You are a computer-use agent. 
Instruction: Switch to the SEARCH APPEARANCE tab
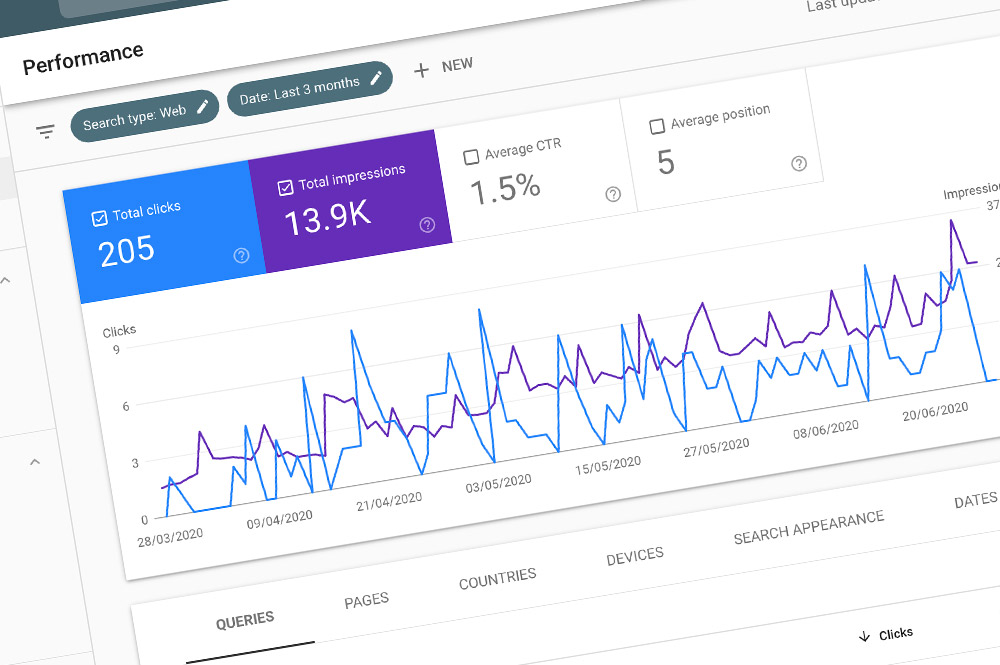pos(809,527)
